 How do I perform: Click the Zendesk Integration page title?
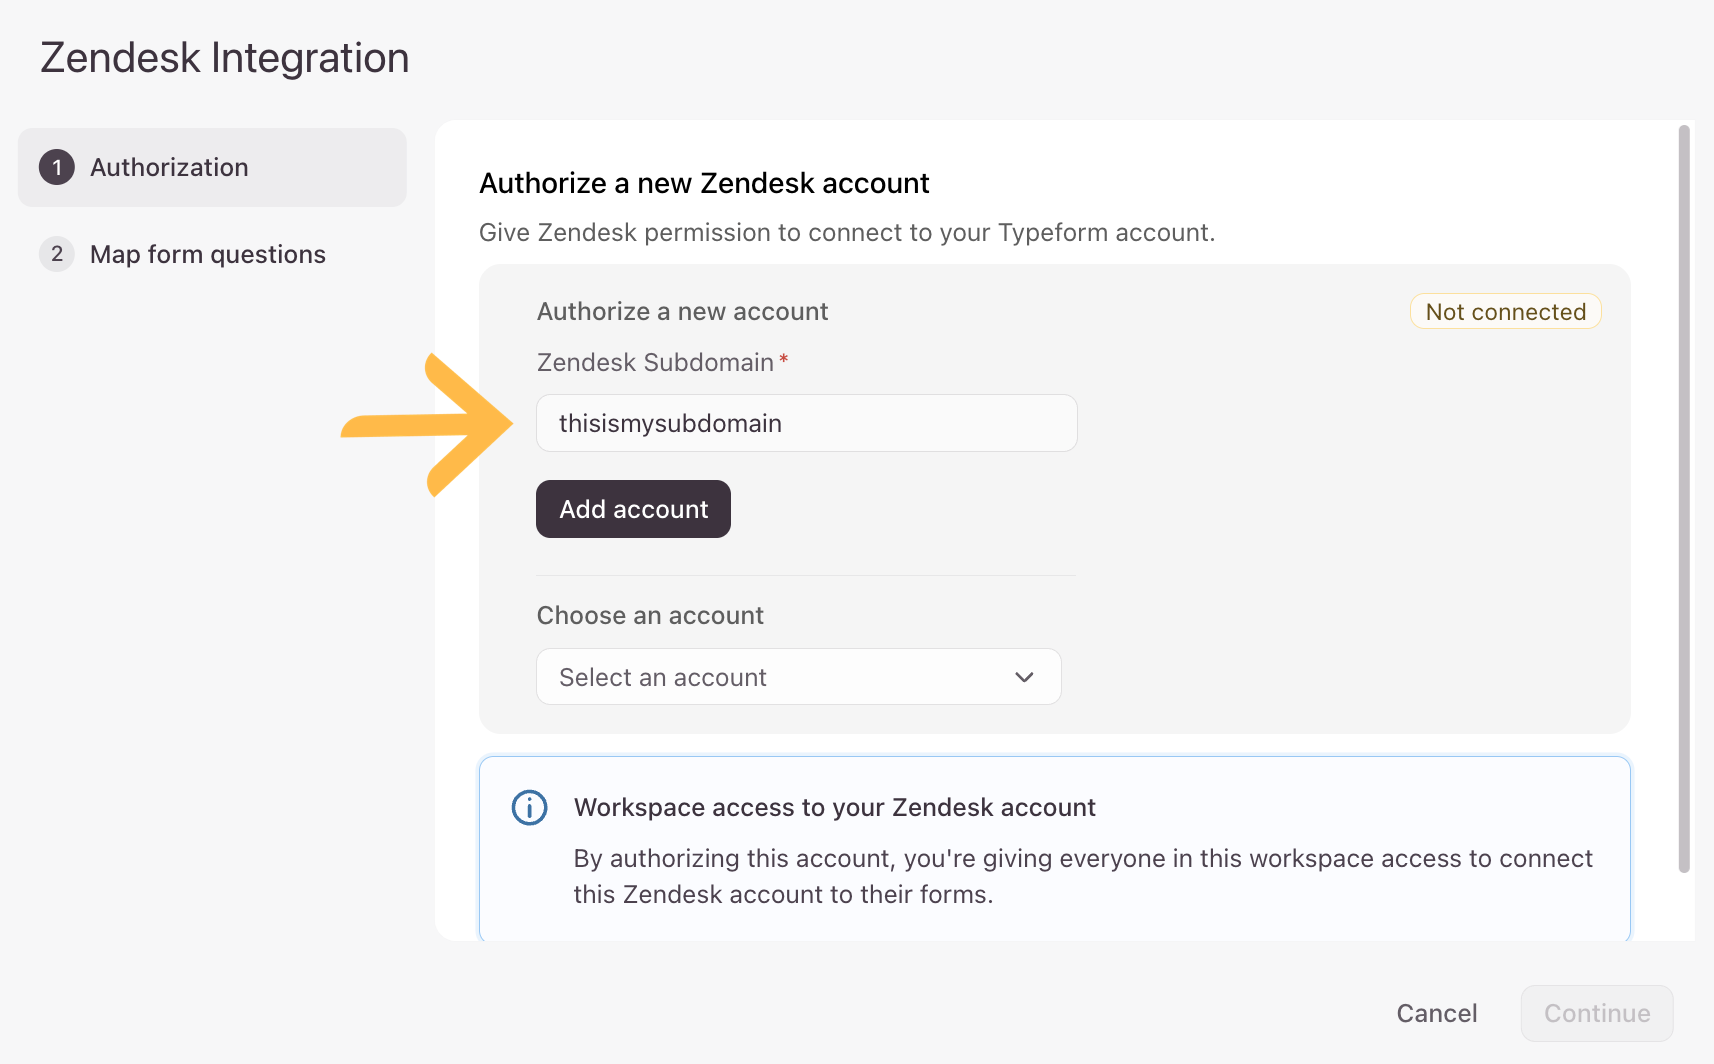[x=225, y=58]
